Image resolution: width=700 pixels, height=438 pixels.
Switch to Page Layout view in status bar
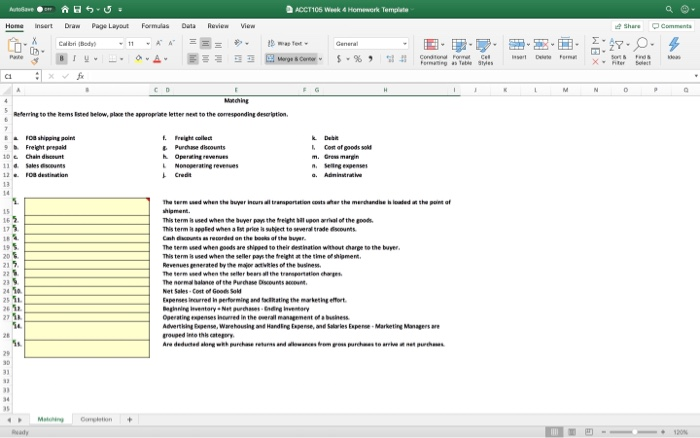pos(571,432)
